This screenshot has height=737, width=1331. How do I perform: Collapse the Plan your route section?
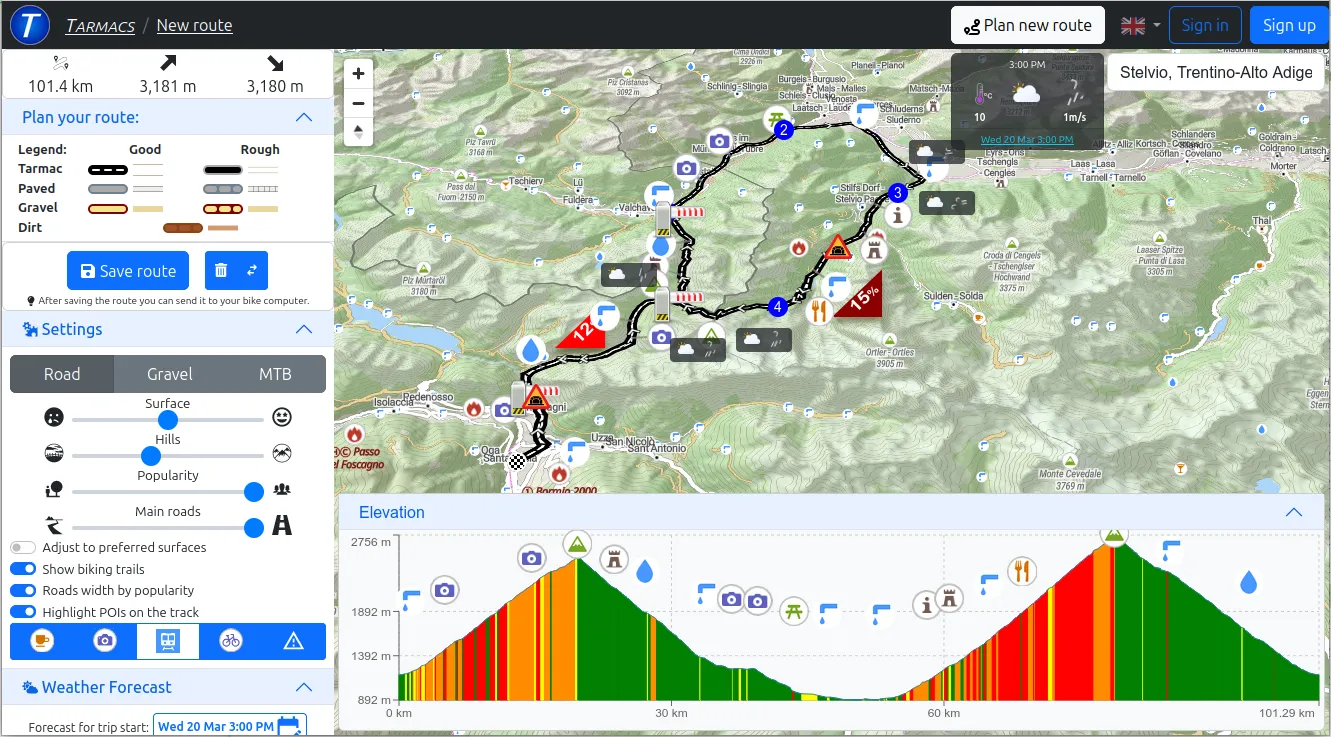coord(304,117)
